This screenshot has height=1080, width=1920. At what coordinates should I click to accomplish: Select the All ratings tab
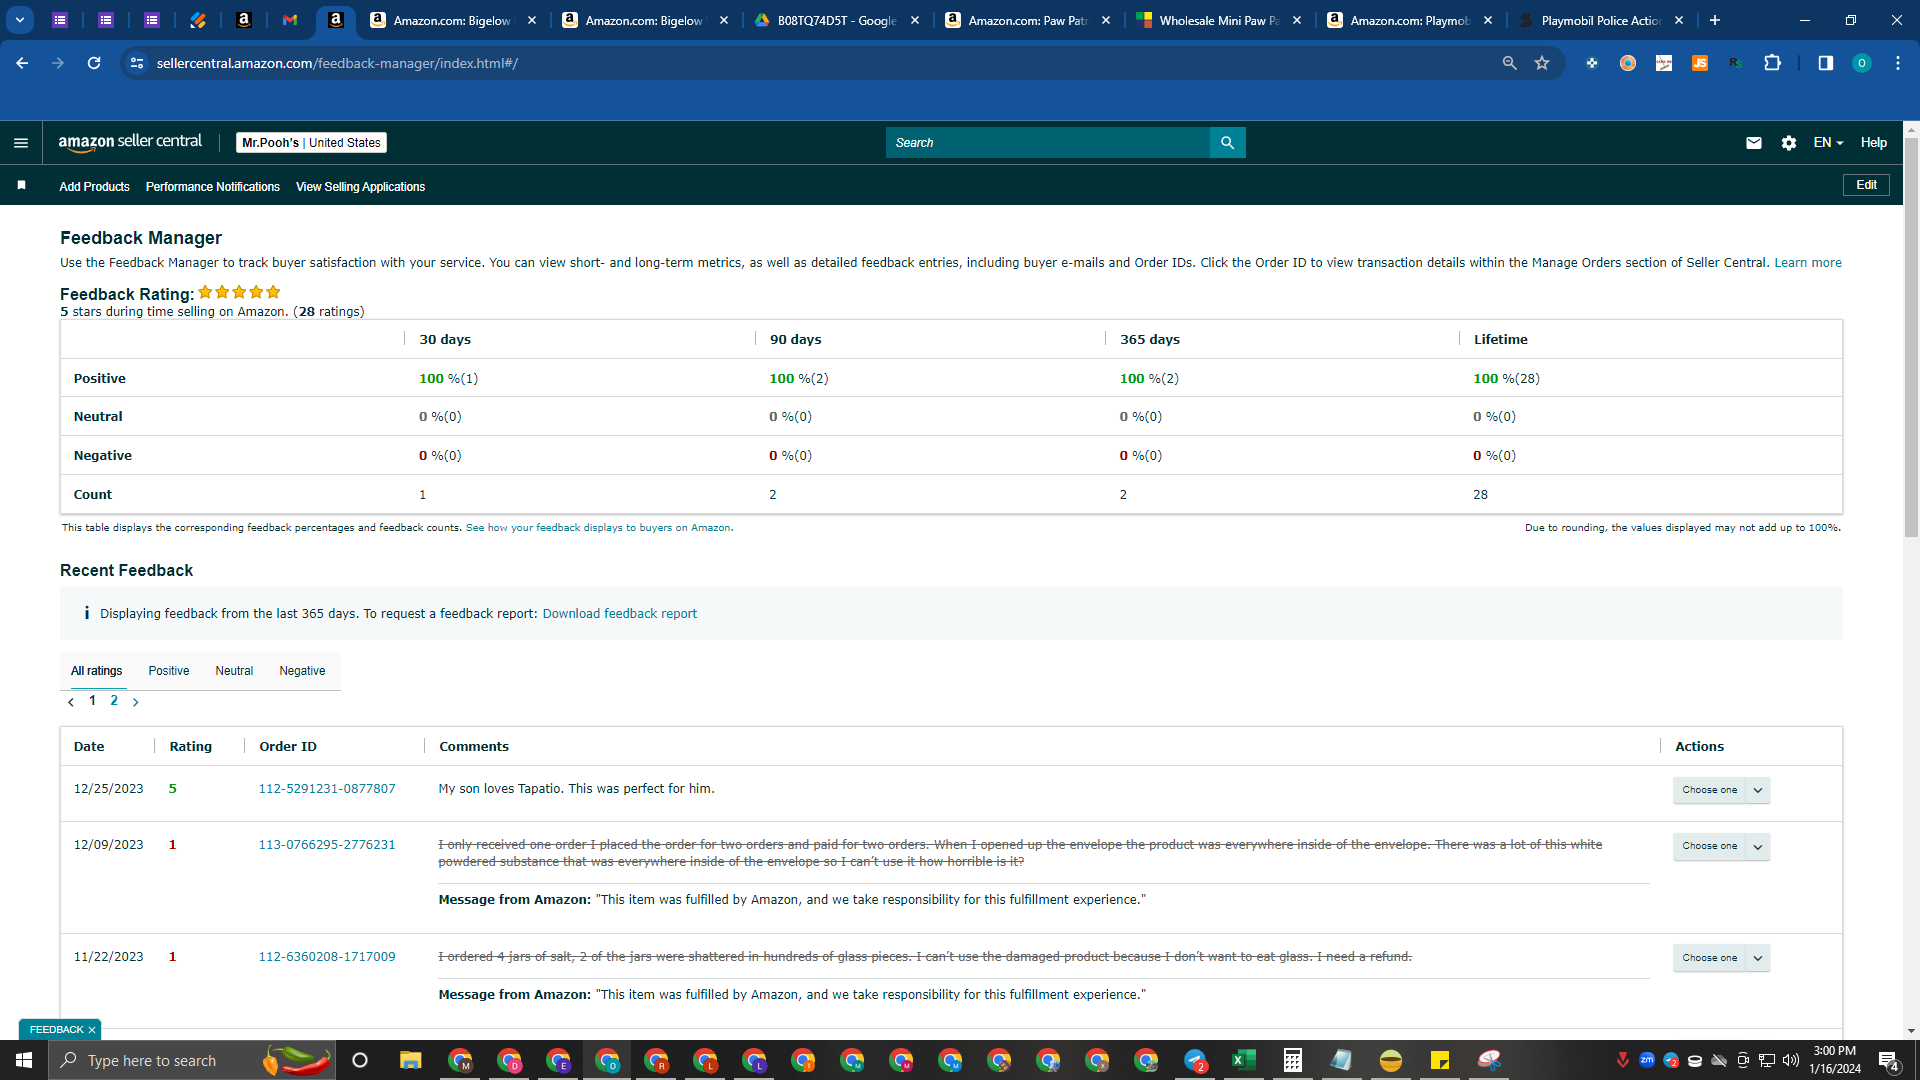tap(96, 671)
